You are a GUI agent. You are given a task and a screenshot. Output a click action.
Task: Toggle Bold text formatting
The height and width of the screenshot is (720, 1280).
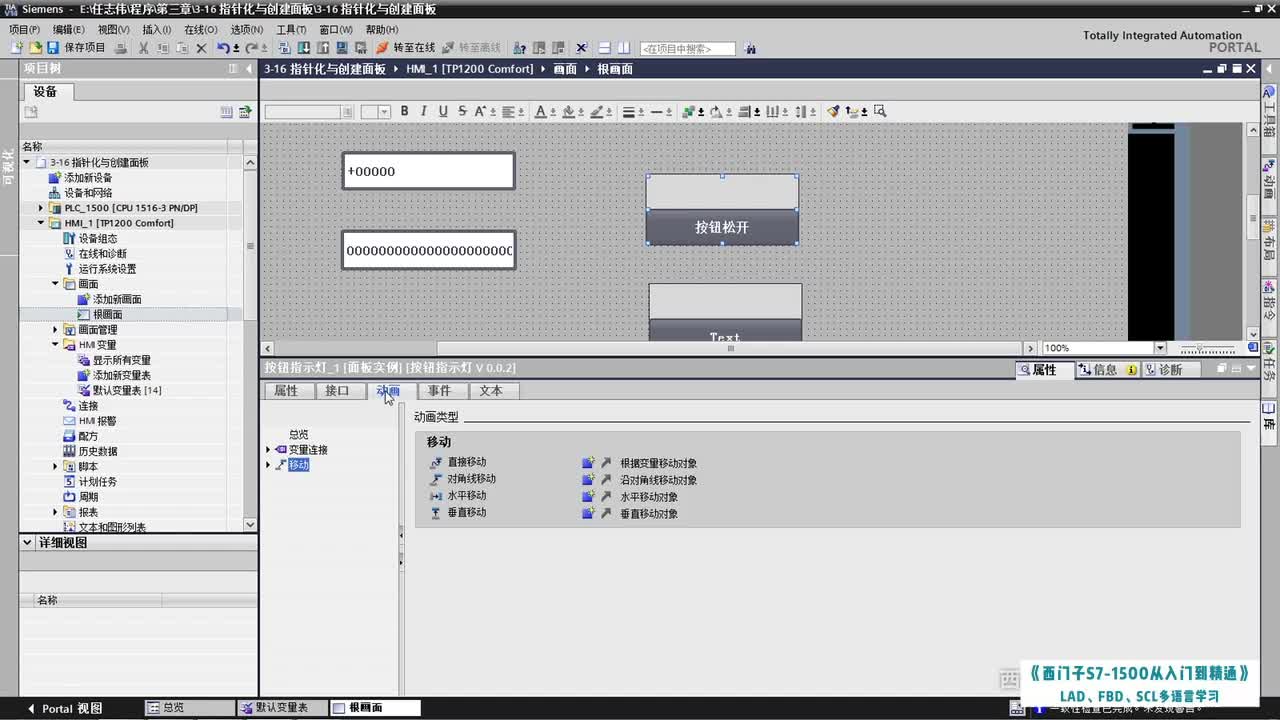[x=404, y=111]
